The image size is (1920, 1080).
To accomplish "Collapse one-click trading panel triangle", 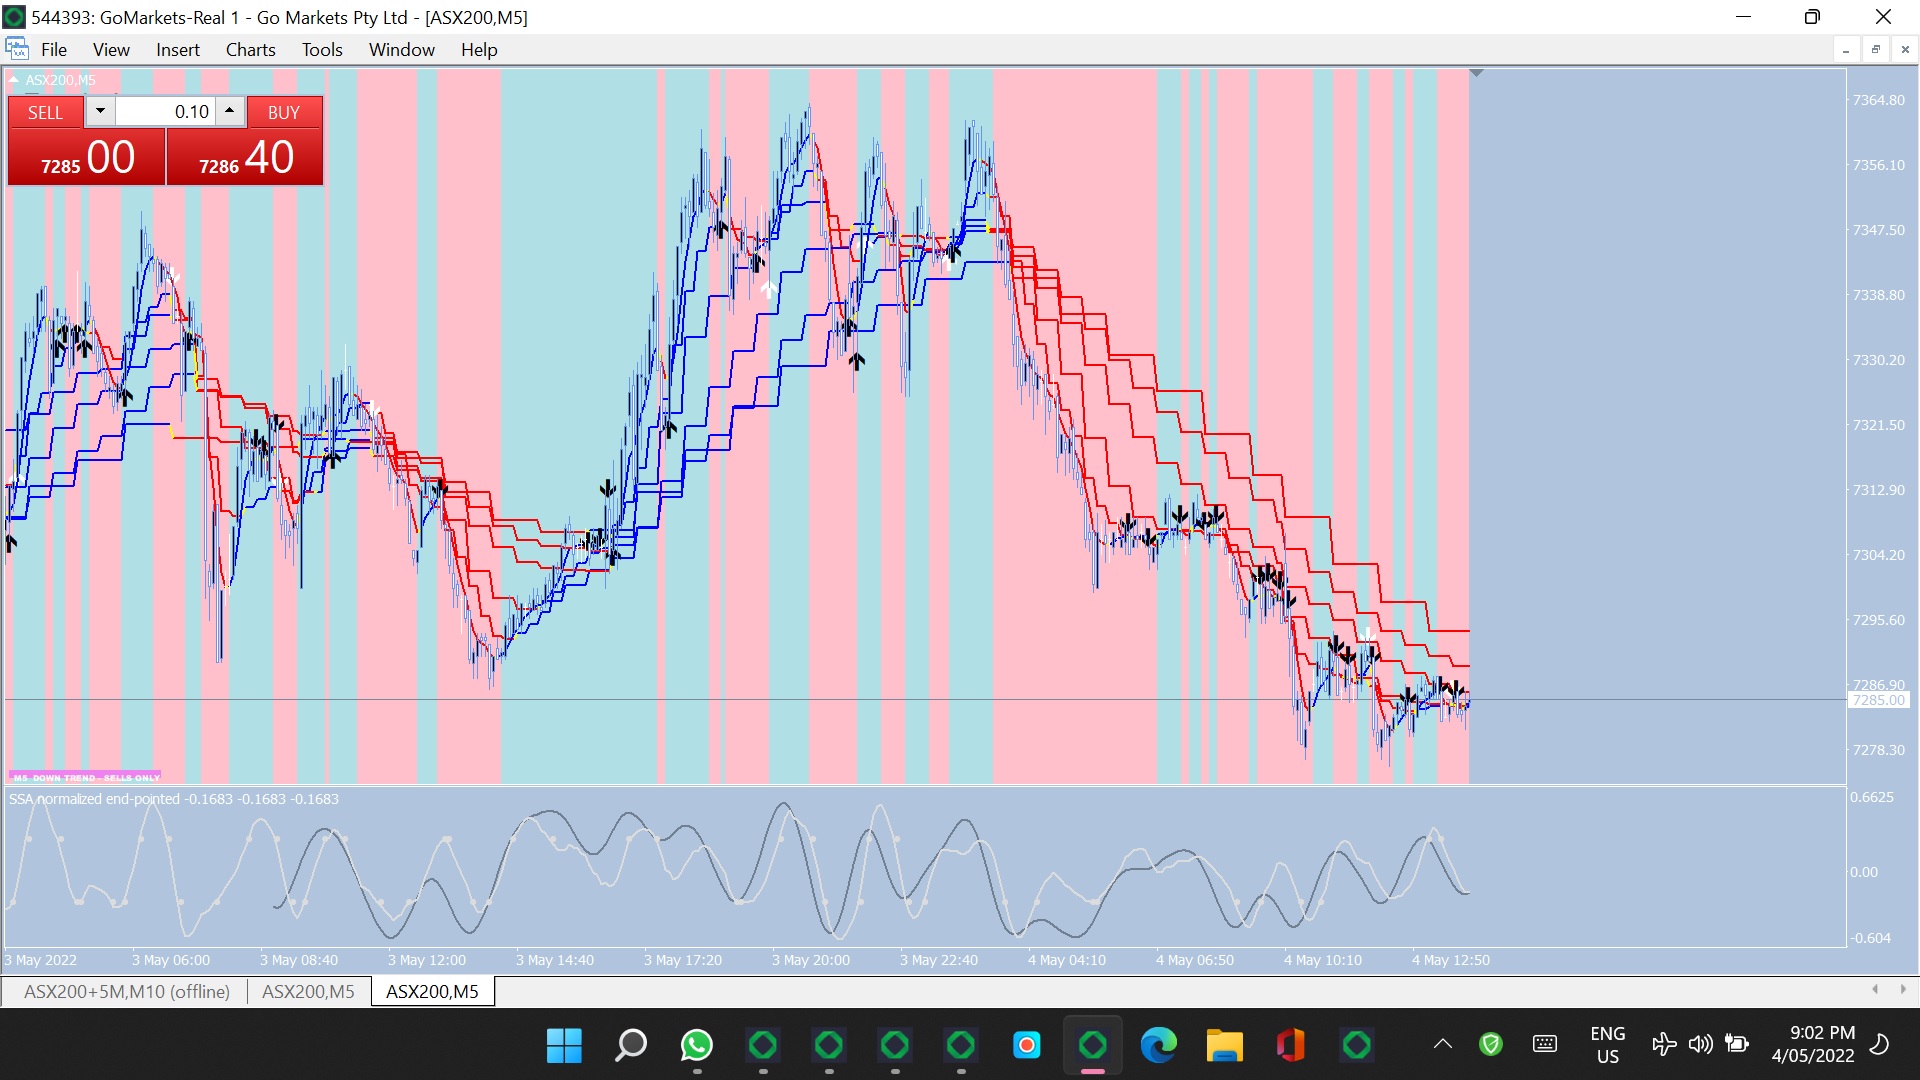I will [x=14, y=80].
